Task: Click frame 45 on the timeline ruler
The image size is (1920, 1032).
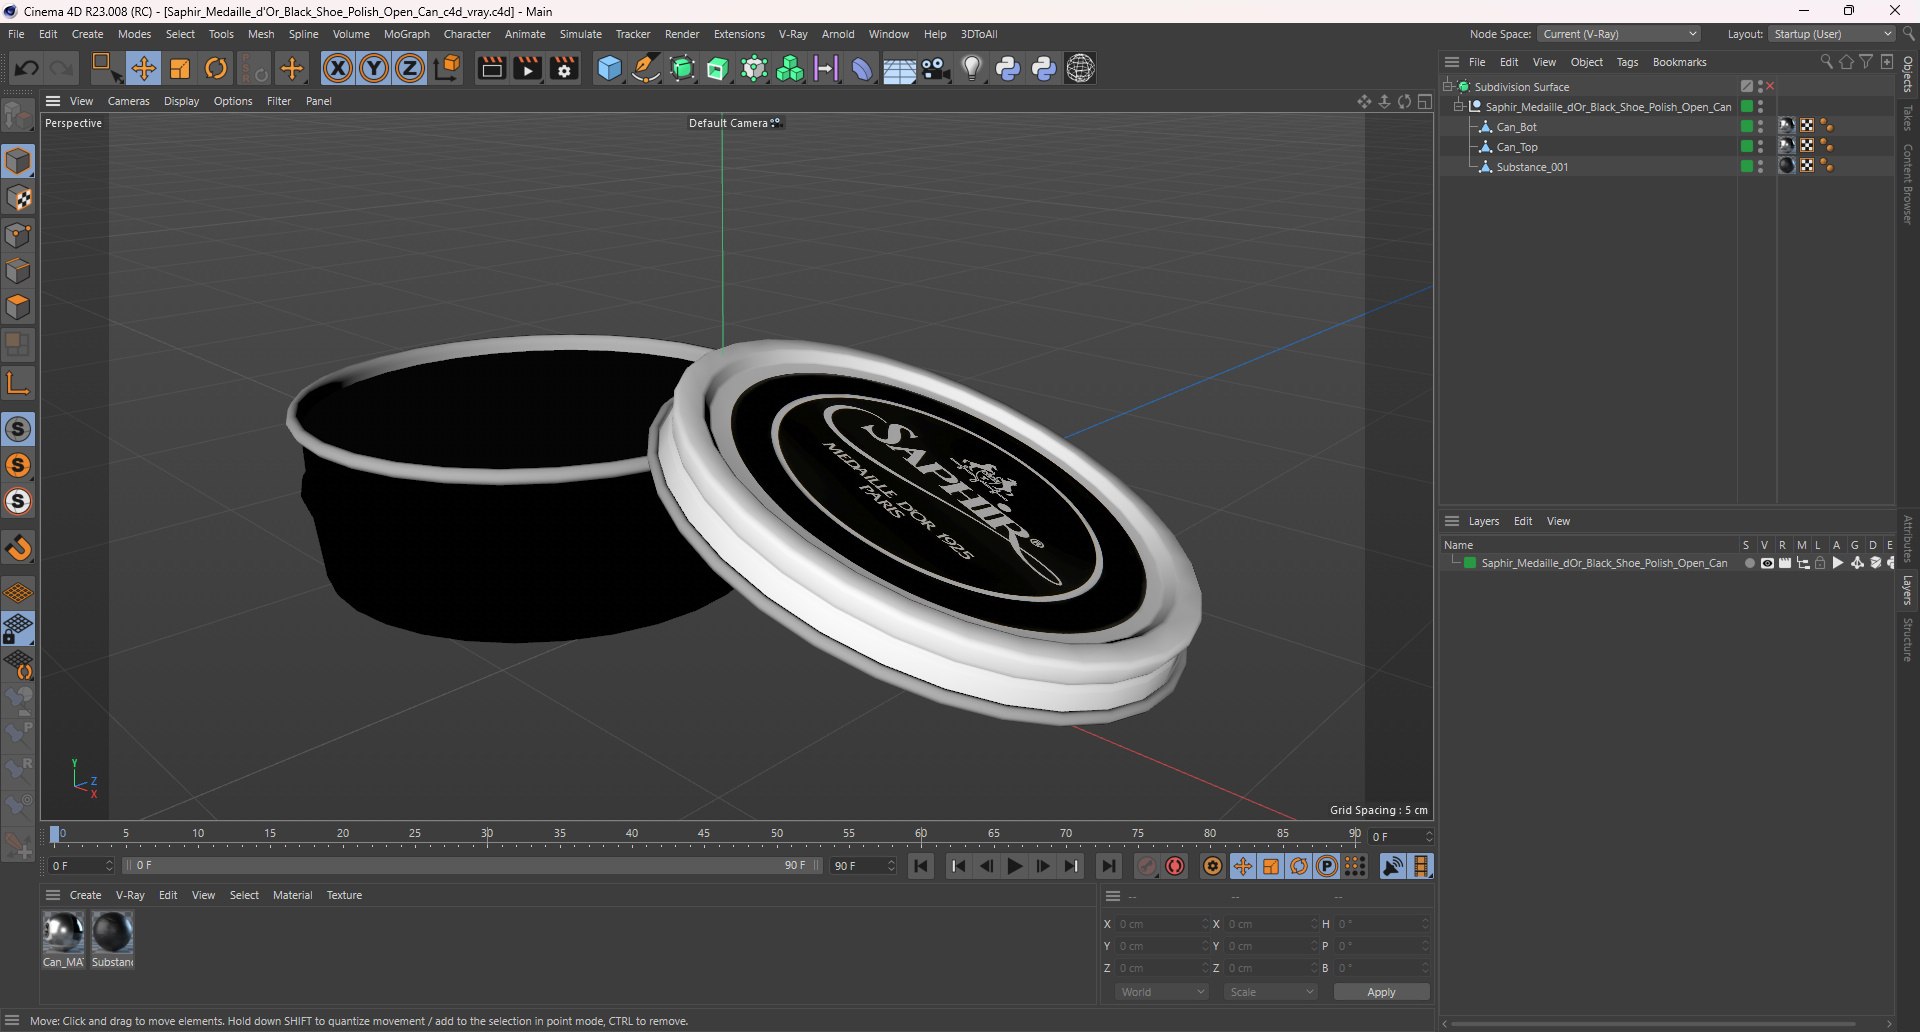Action: (704, 834)
